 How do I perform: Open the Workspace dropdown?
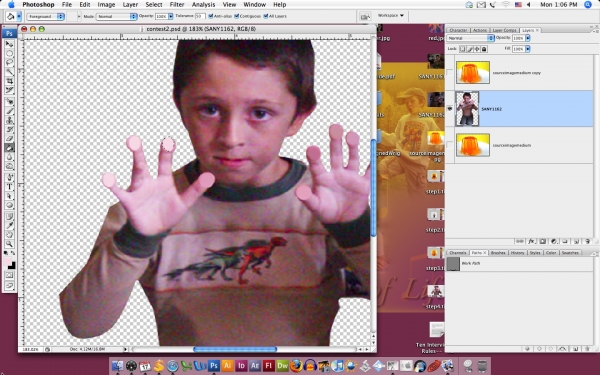(391, 16)
